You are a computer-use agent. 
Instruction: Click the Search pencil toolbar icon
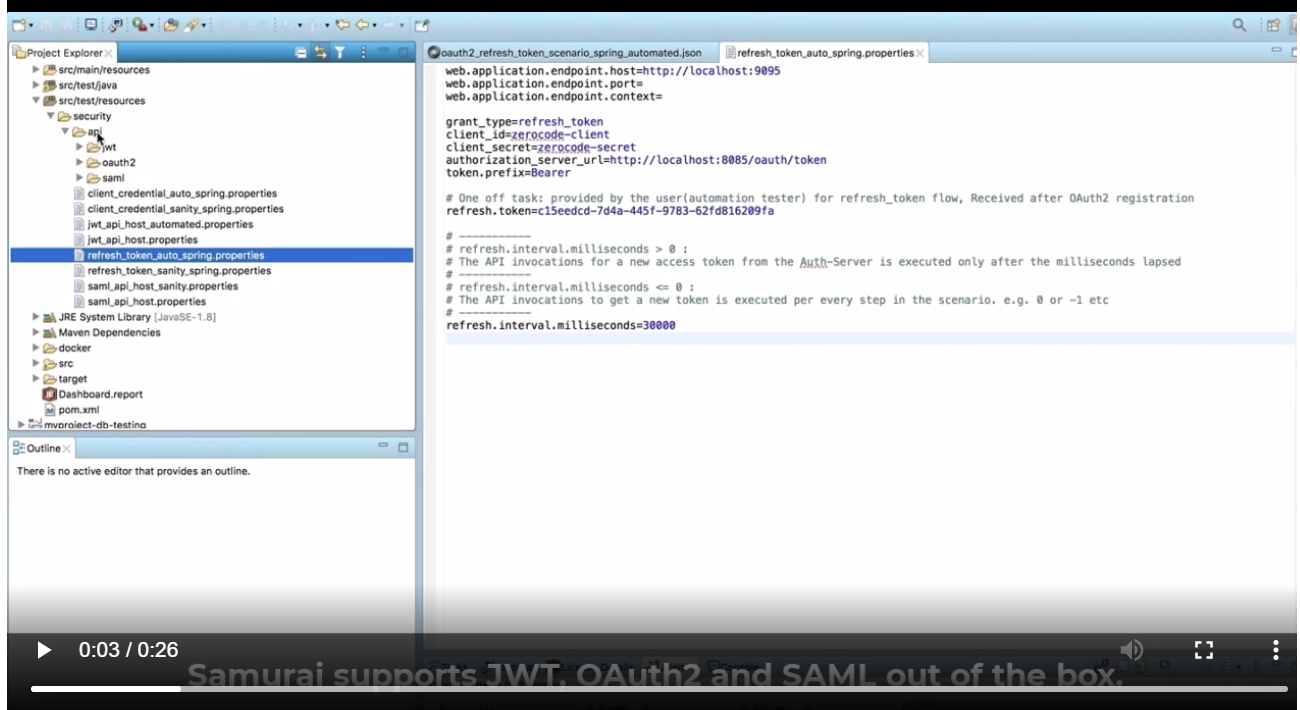192,25
